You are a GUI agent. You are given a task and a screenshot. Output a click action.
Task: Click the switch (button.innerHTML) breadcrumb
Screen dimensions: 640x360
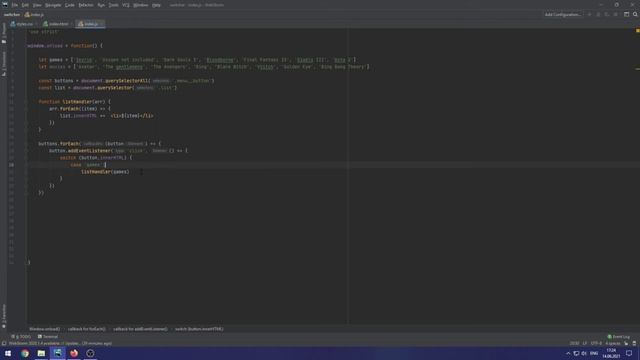[x=199, y=329]
